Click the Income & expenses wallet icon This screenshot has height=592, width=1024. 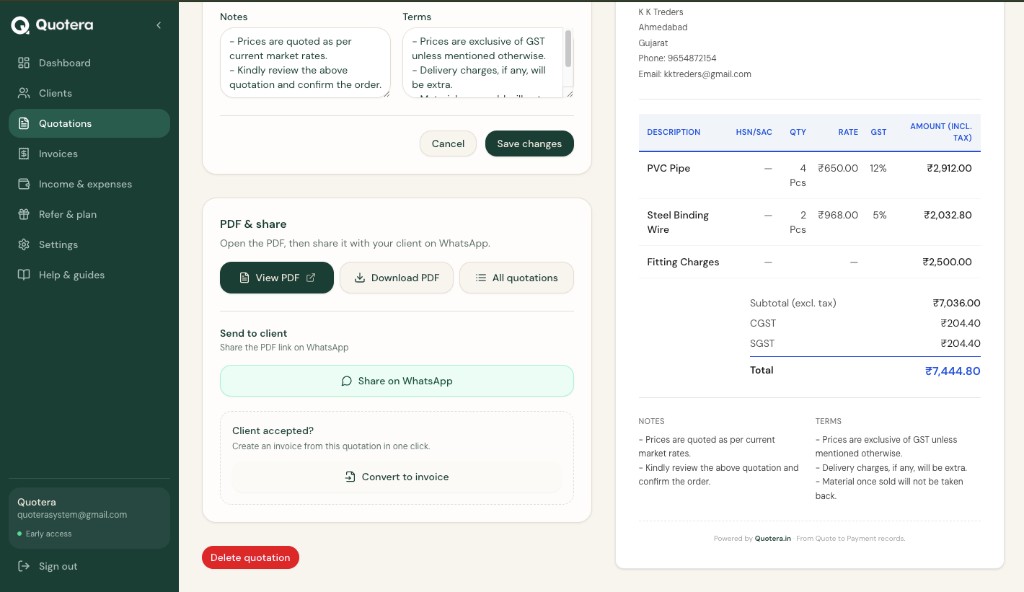click(24, 184)
